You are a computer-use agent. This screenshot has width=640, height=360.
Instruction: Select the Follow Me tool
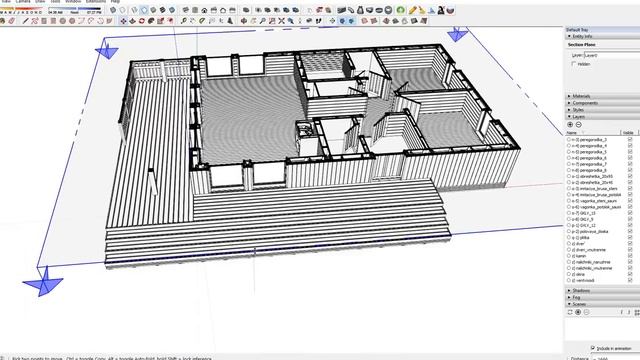coord(151,21)
